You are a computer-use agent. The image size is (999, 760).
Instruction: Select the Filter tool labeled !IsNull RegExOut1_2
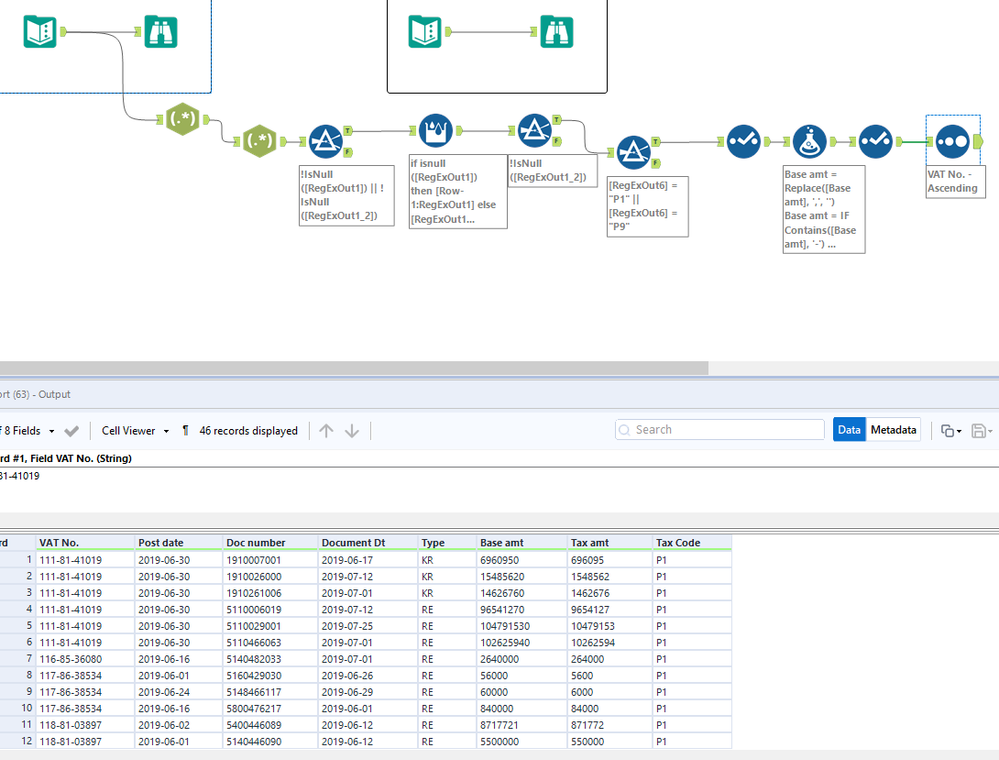(x=535, y=131)
